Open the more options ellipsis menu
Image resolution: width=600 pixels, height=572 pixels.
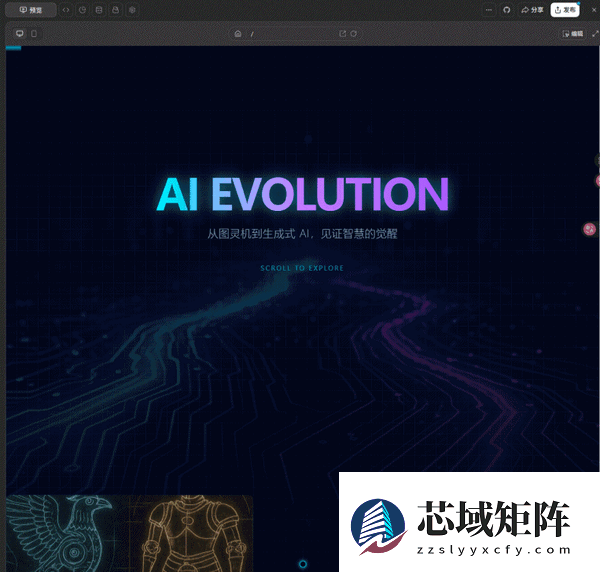[489, 10]
